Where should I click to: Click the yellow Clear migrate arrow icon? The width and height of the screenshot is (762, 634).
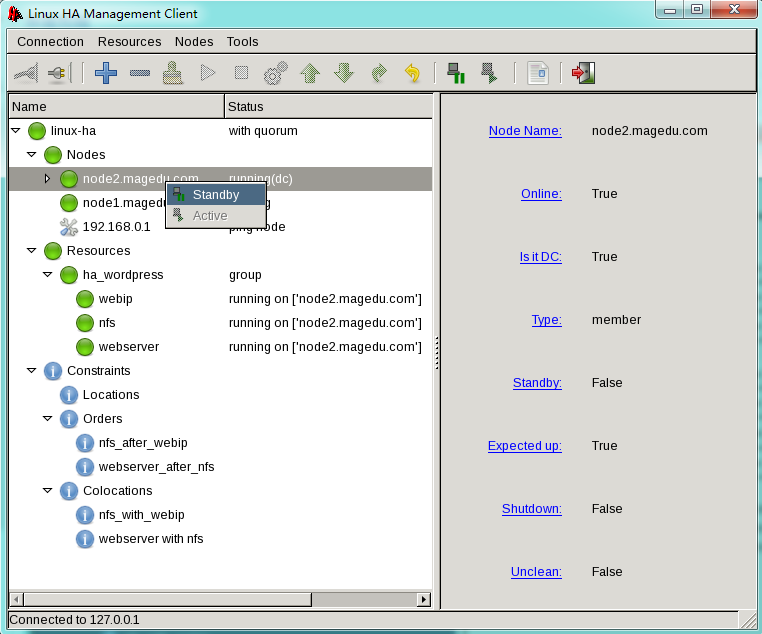click(412, 73)
